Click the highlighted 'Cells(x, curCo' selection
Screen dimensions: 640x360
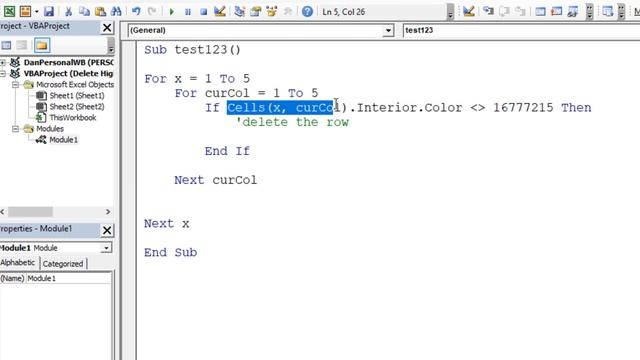click(x=280, y=108)
